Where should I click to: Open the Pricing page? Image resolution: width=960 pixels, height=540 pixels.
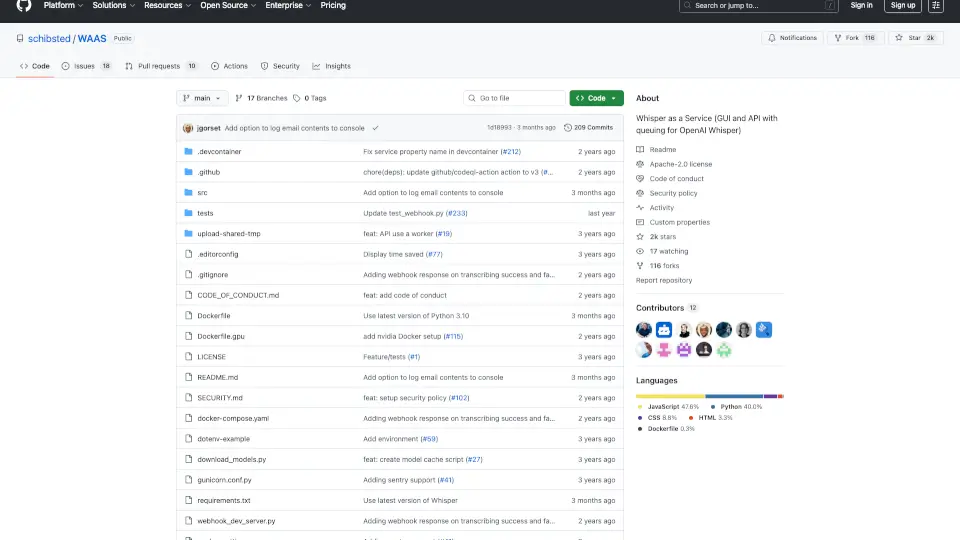click(333, 6)
